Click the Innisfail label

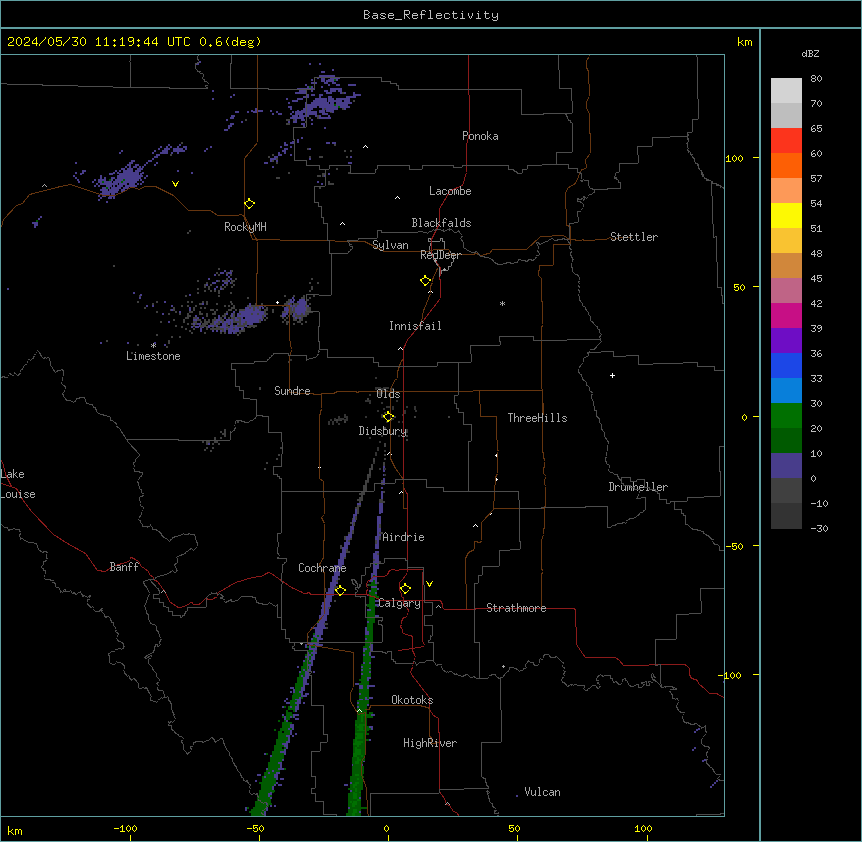pyautogui.click(x=415, y=326)
